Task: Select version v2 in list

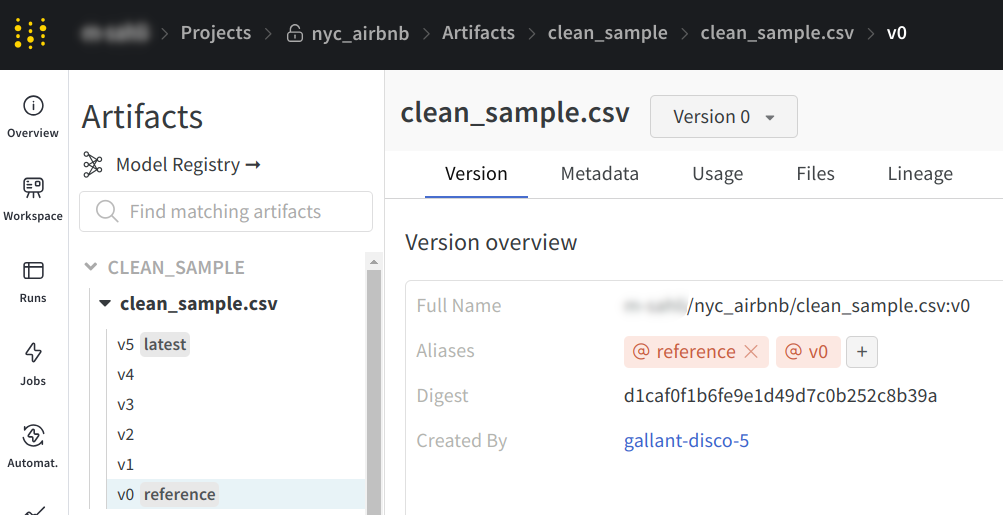Action: point(237,434)
